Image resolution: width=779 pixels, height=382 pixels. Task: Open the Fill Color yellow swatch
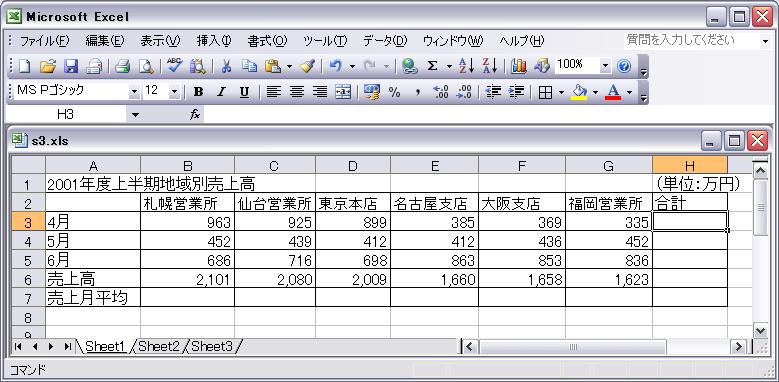(579, 92)
